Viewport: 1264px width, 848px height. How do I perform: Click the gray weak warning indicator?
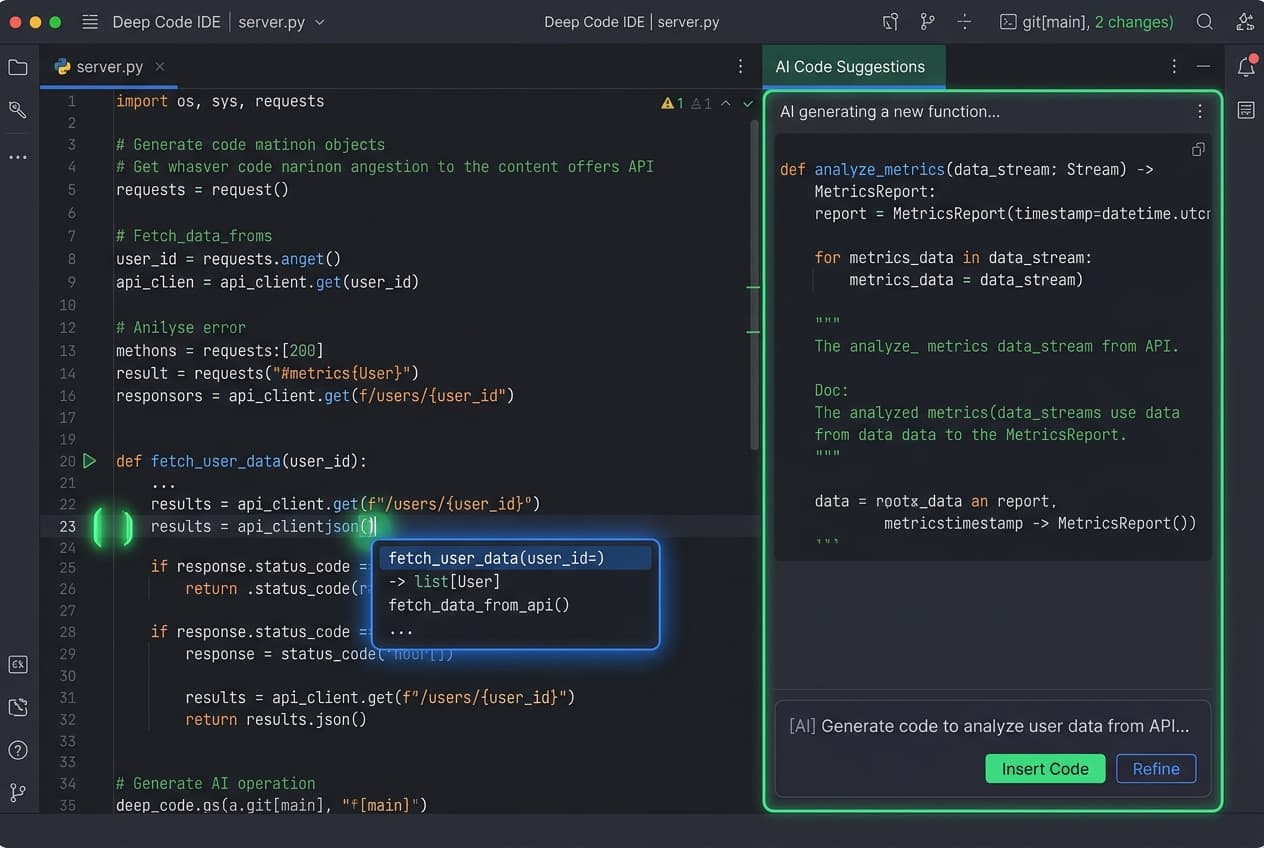click(701, 103)
